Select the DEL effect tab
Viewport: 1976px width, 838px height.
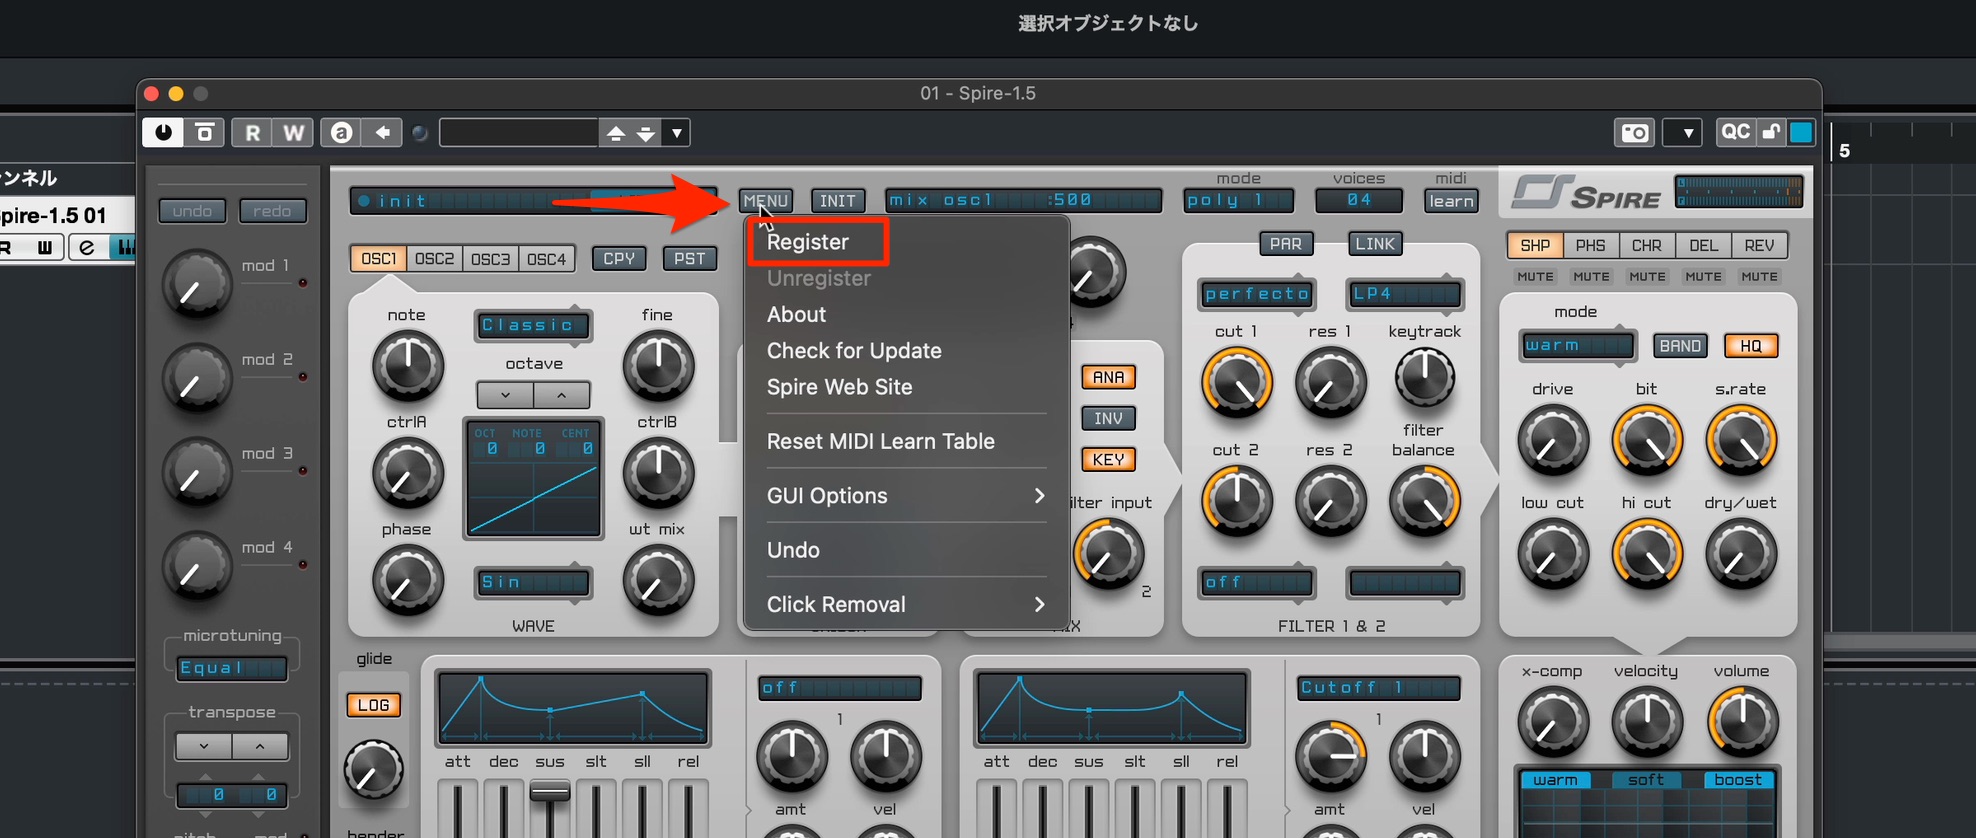[x=1703, y=245]
